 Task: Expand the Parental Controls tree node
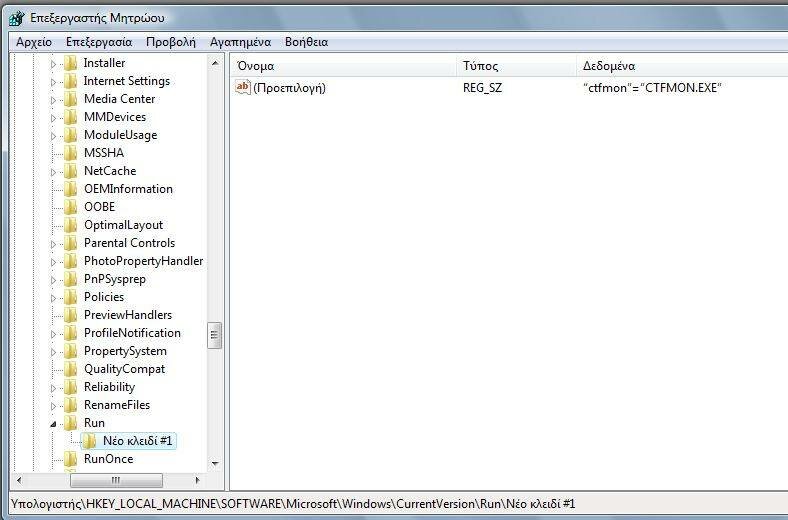(x=53, y=244)
